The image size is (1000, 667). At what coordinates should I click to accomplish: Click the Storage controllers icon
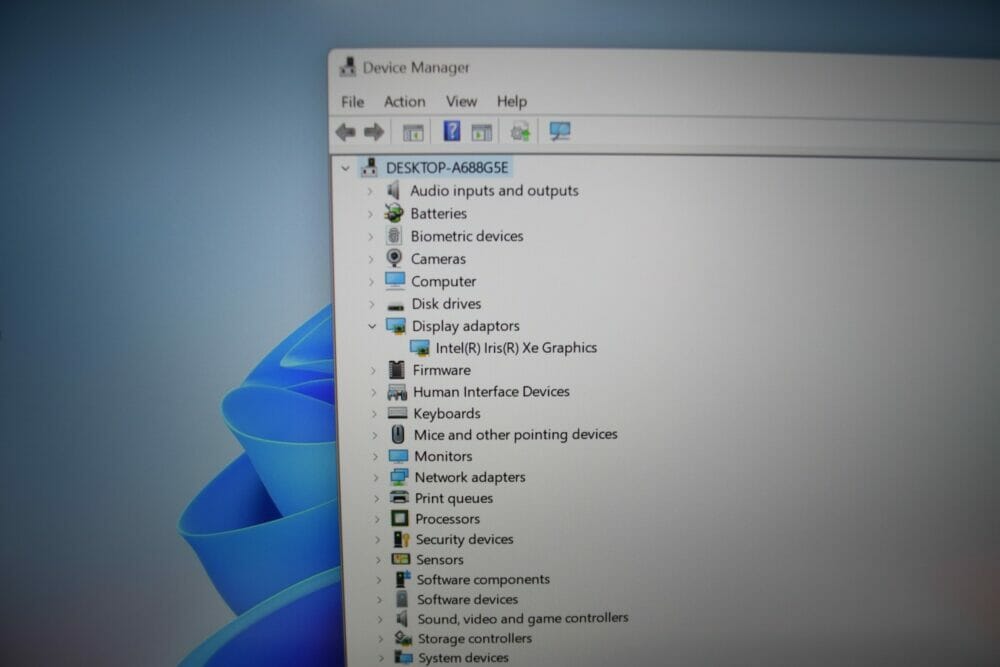pyautogui.click(x=403, y=638)
